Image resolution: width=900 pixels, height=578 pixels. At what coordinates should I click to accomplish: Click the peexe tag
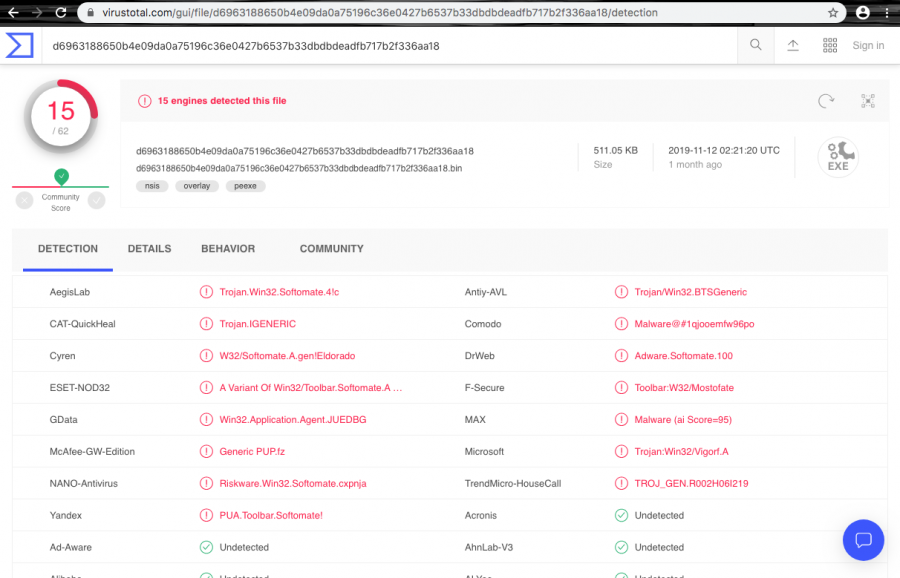(x=245, y=186)
